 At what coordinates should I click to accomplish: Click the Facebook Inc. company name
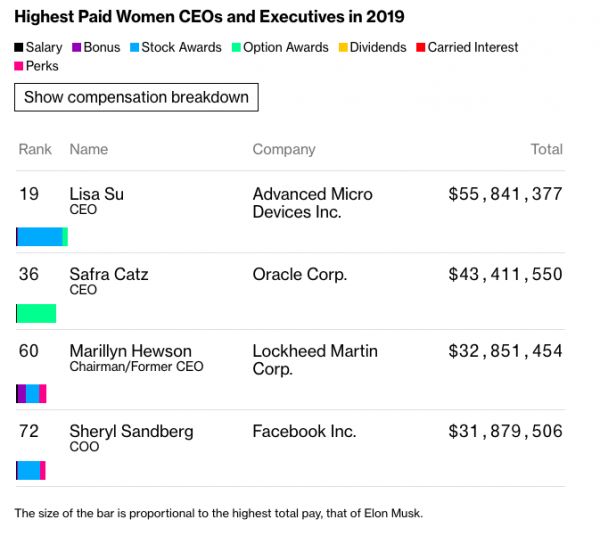tap(306, 432)
